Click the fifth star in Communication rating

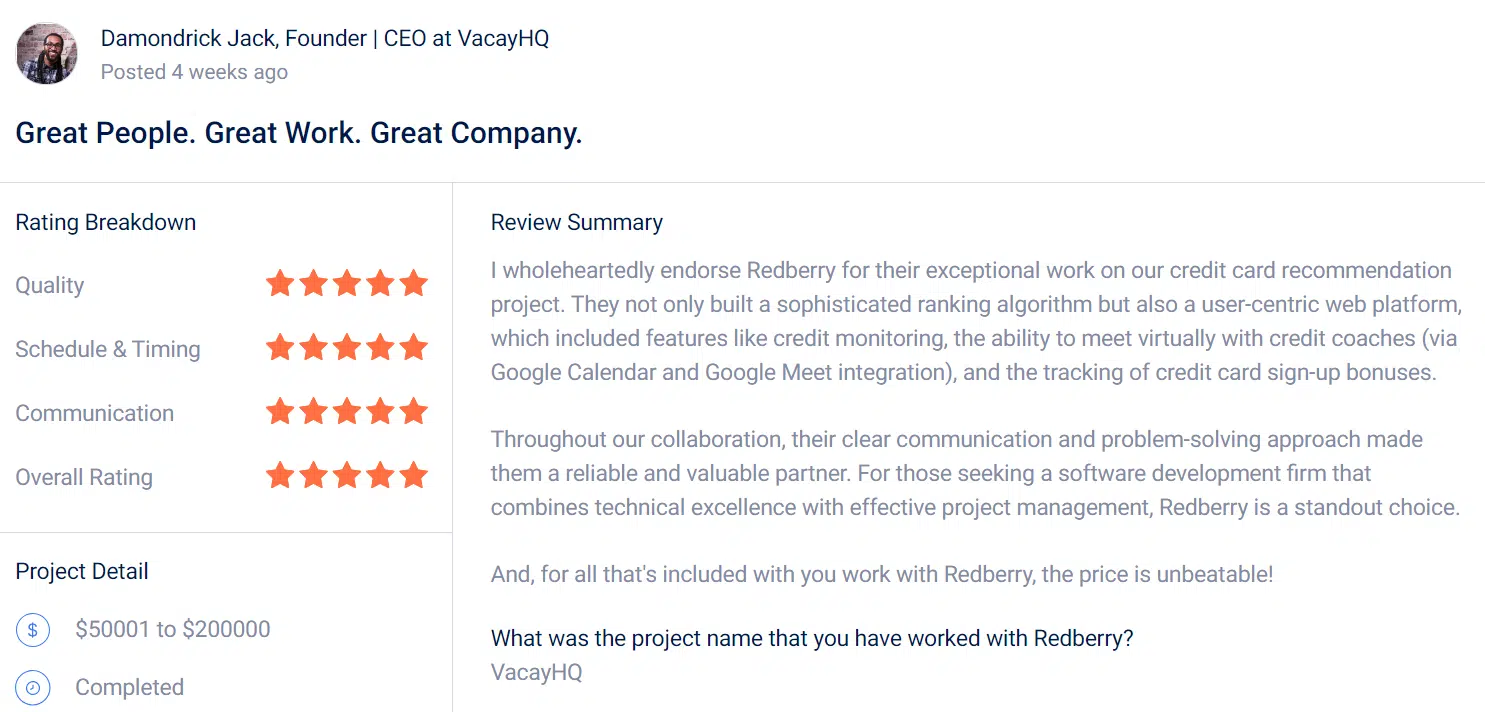click(x=413, y=412)
